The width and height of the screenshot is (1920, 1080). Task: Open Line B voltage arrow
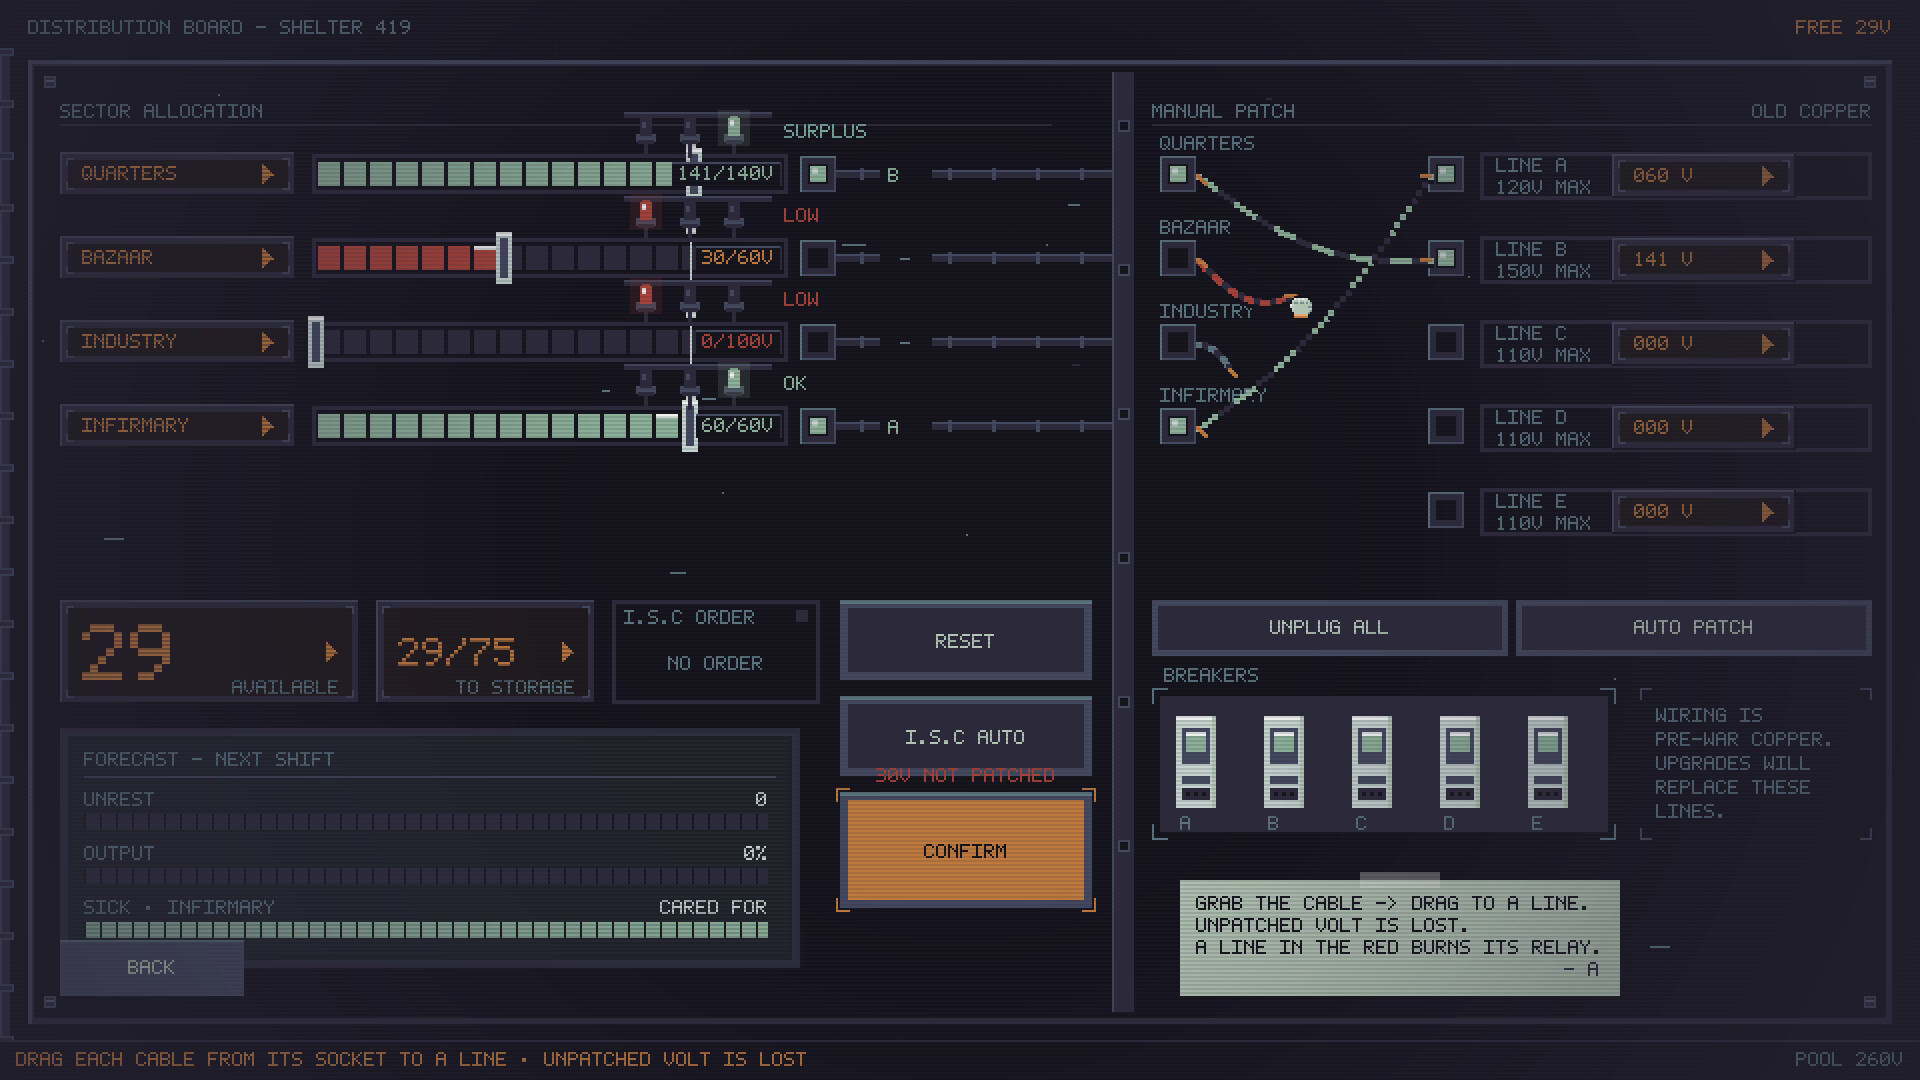1767,260
